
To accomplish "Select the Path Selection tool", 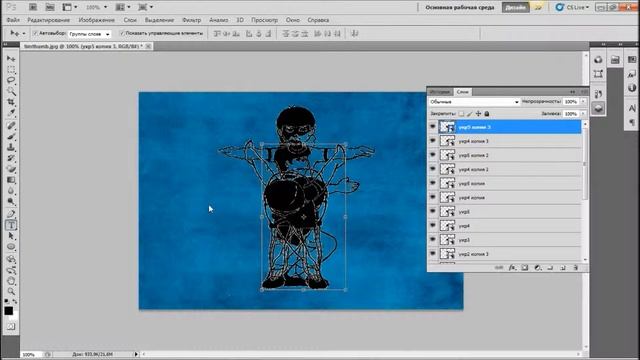I will click(11, 236).
